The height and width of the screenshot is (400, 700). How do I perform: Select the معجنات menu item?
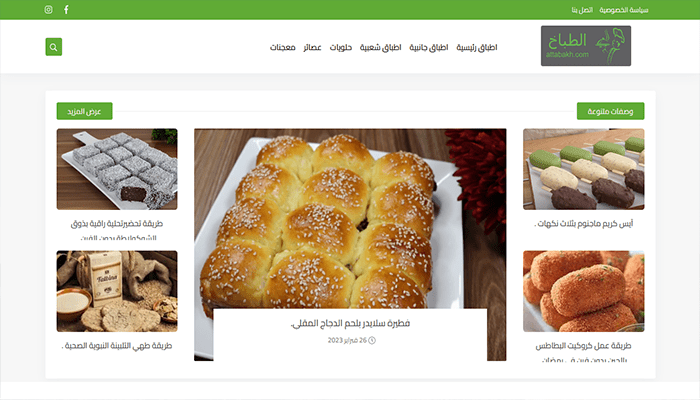coord(283,47)
